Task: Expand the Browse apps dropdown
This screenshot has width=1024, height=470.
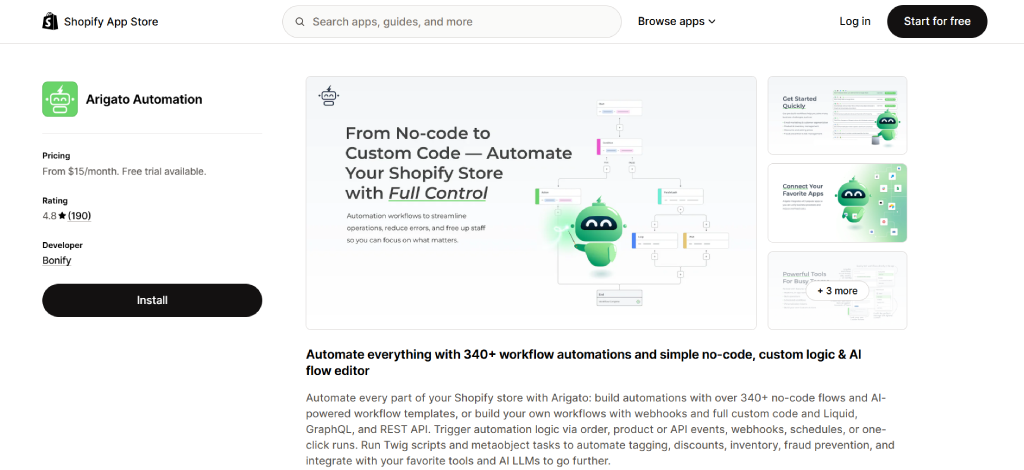Action: coord(677,22)
